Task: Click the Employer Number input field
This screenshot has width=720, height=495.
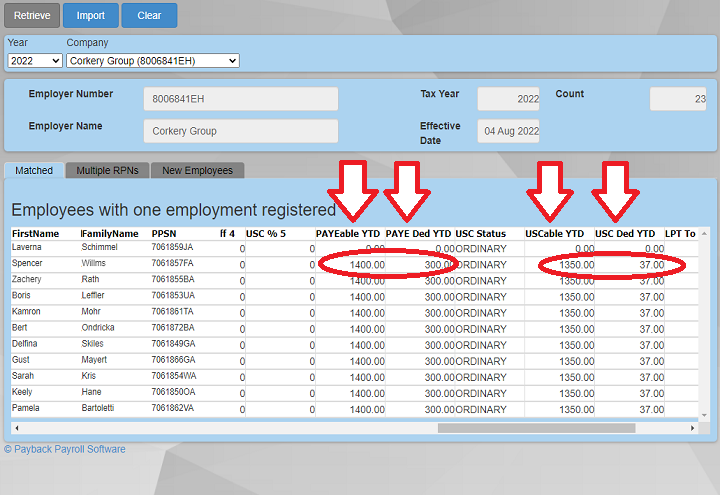Action: tap(240, 99)
